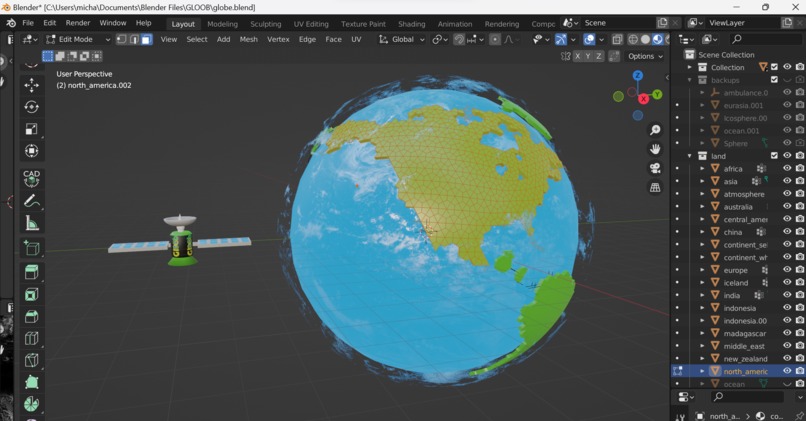This screenshot has height=421, width=806.
Task: Switch to the UV Editing workspace tab
Action: (311, 24)
